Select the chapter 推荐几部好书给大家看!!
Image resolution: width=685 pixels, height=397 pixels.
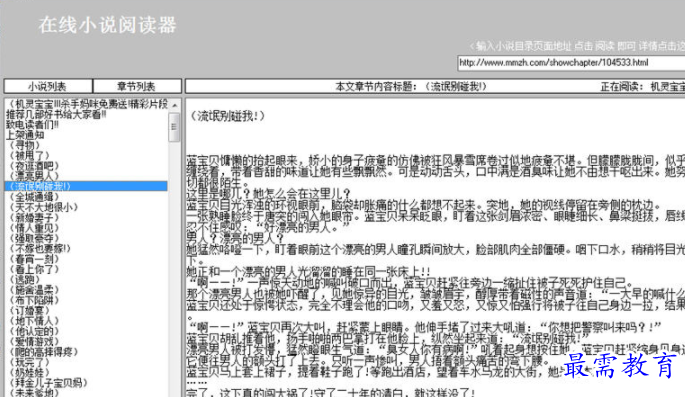pos(56,114)
